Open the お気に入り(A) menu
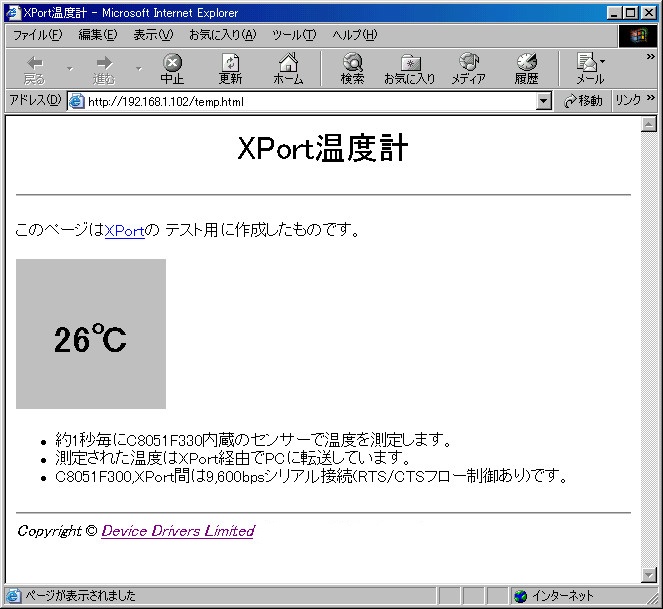This screenshot has height=609, width=663. pyautogui.click(x=223, y=35)
